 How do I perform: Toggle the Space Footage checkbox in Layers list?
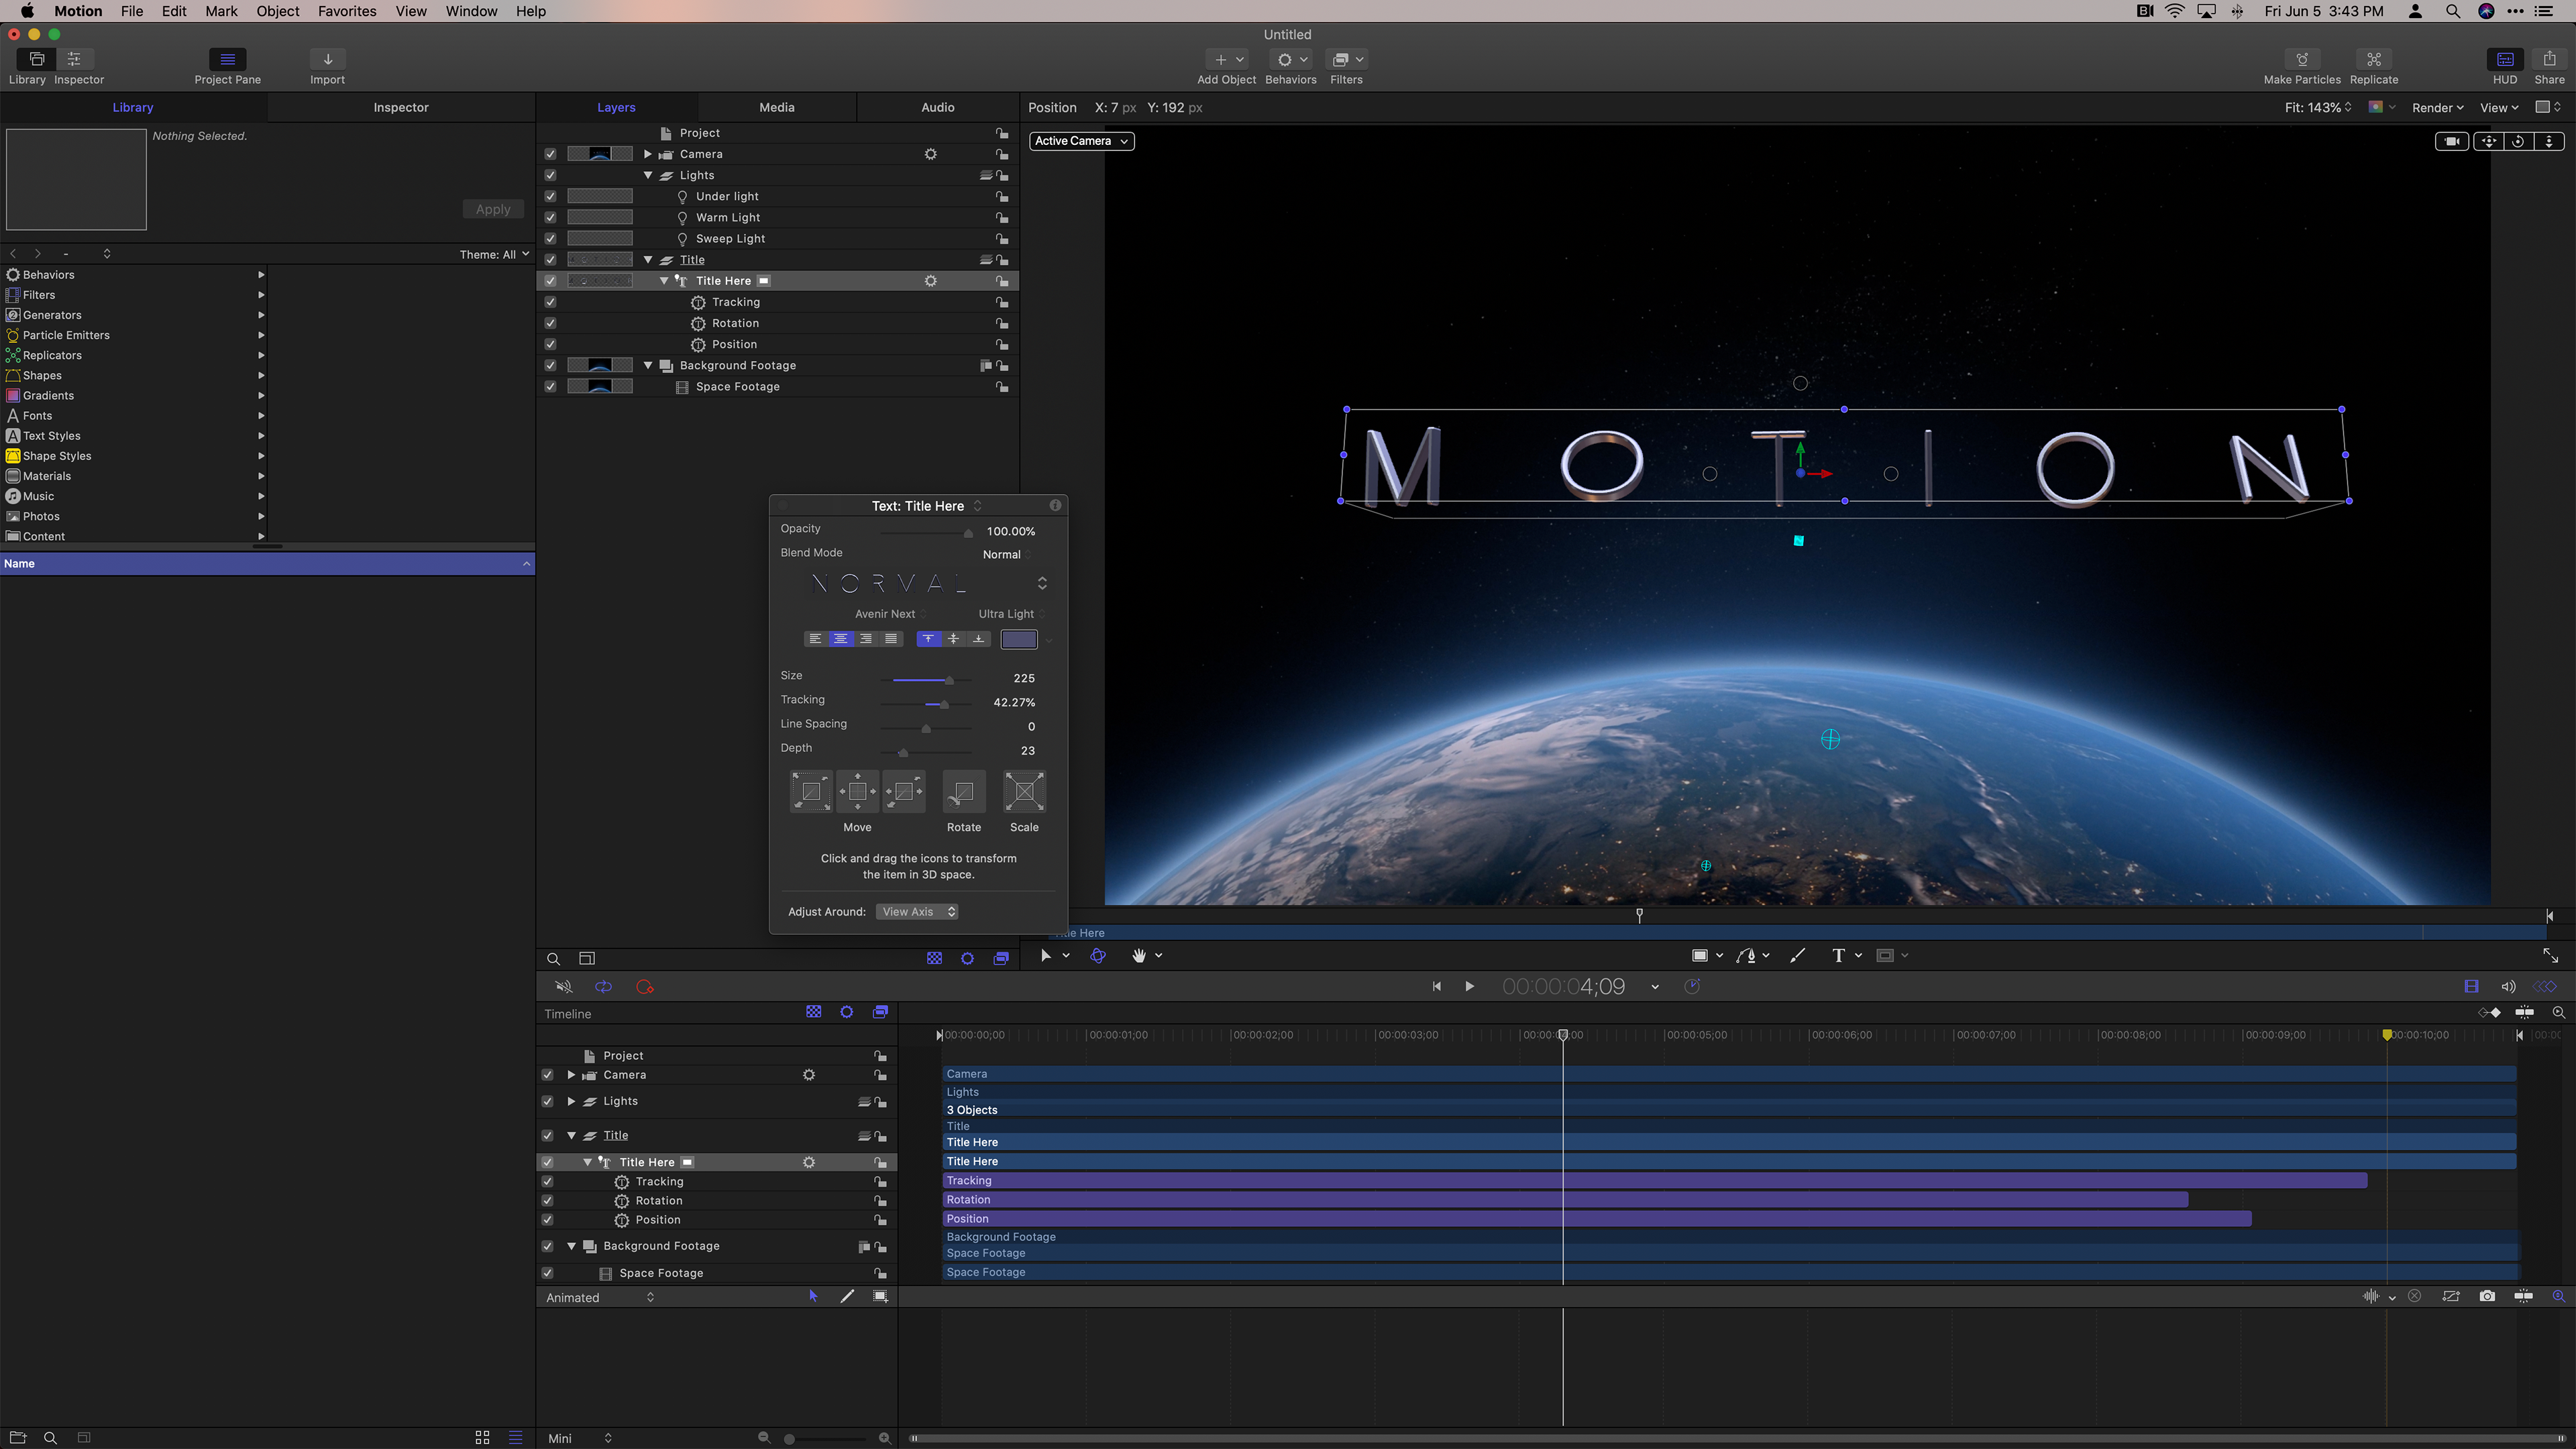(550, 387)
